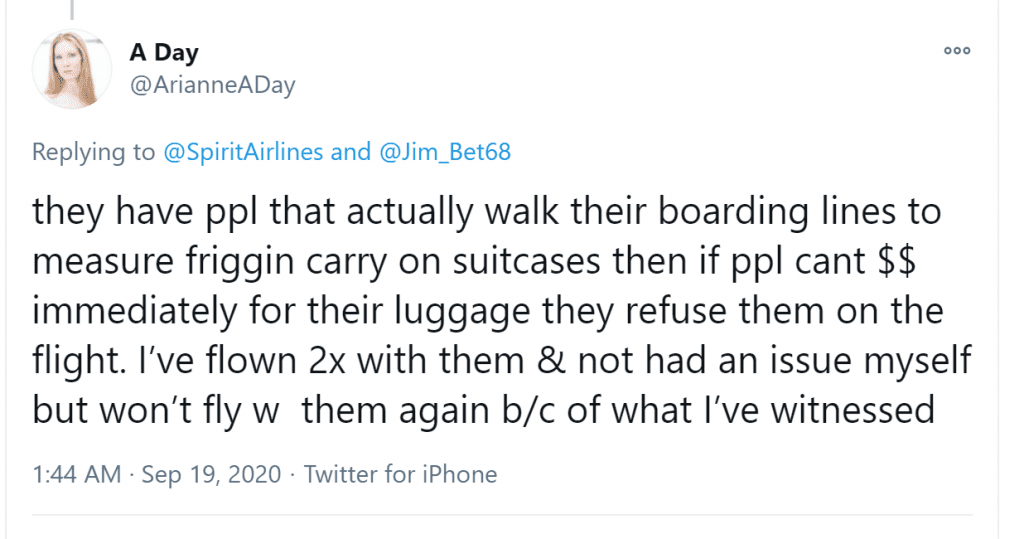Open the tweet's more options ellipsis menu
This screenshot has height=539, width=1024.
pyautogui.click(x=957, y=50)
